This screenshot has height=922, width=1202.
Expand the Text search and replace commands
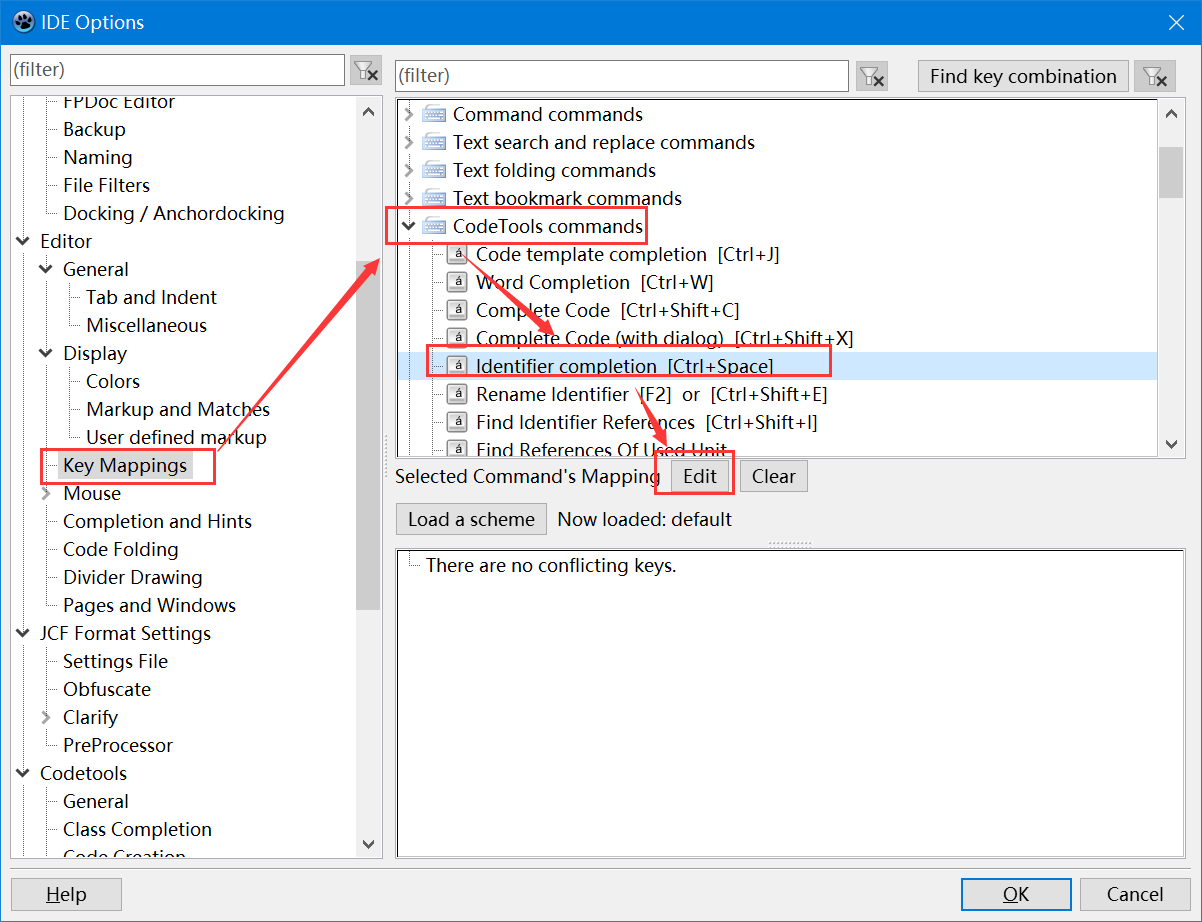(x=408, y=143)
